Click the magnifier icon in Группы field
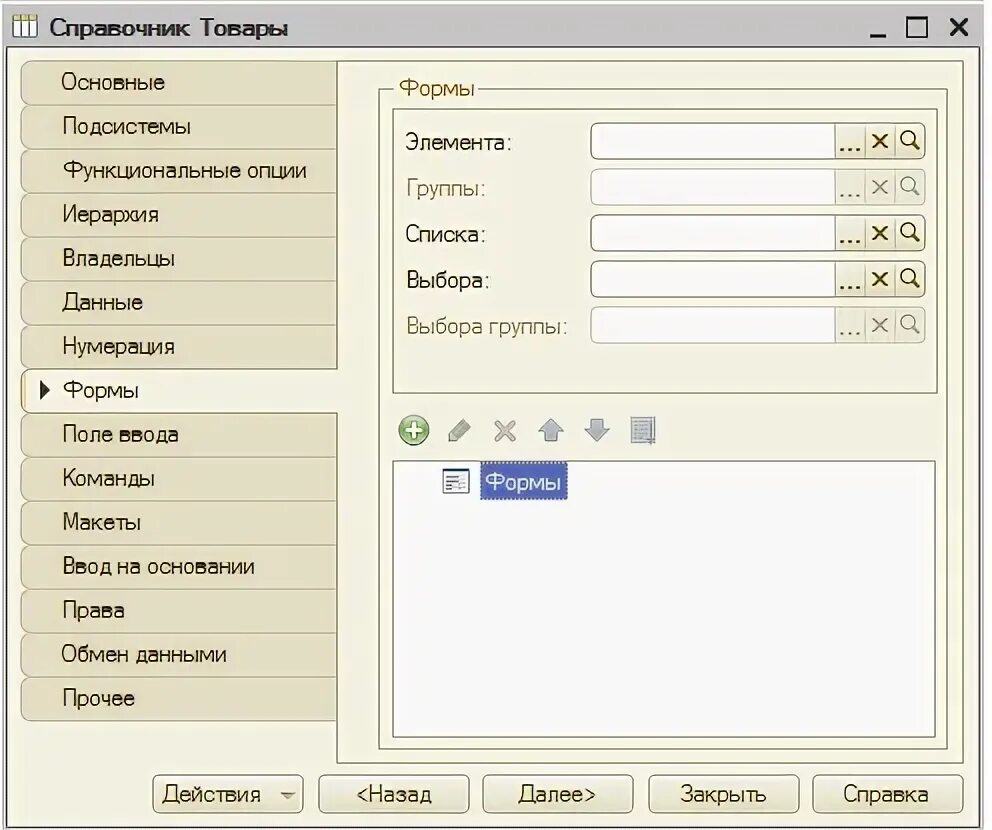 pyautogui.click(x=910, y=187)
